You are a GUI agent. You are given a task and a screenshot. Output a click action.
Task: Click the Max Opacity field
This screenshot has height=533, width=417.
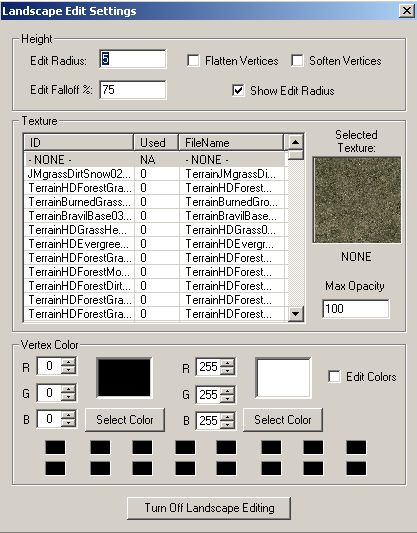click(x=355, y=309)
